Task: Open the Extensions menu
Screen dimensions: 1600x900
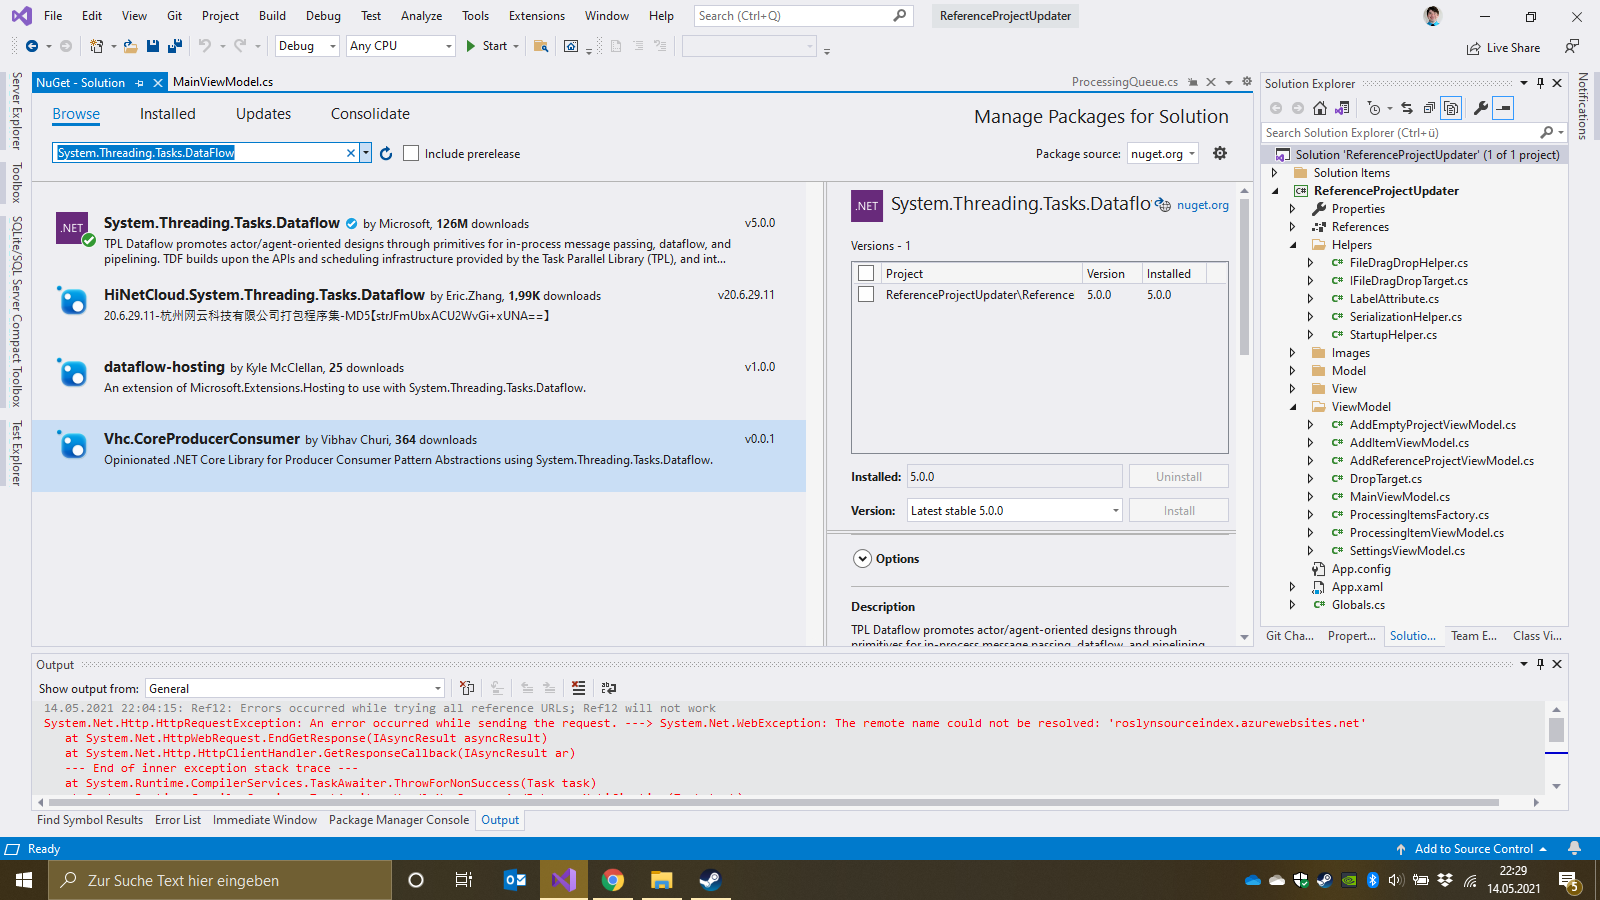Action: click(x=537, y=16)
